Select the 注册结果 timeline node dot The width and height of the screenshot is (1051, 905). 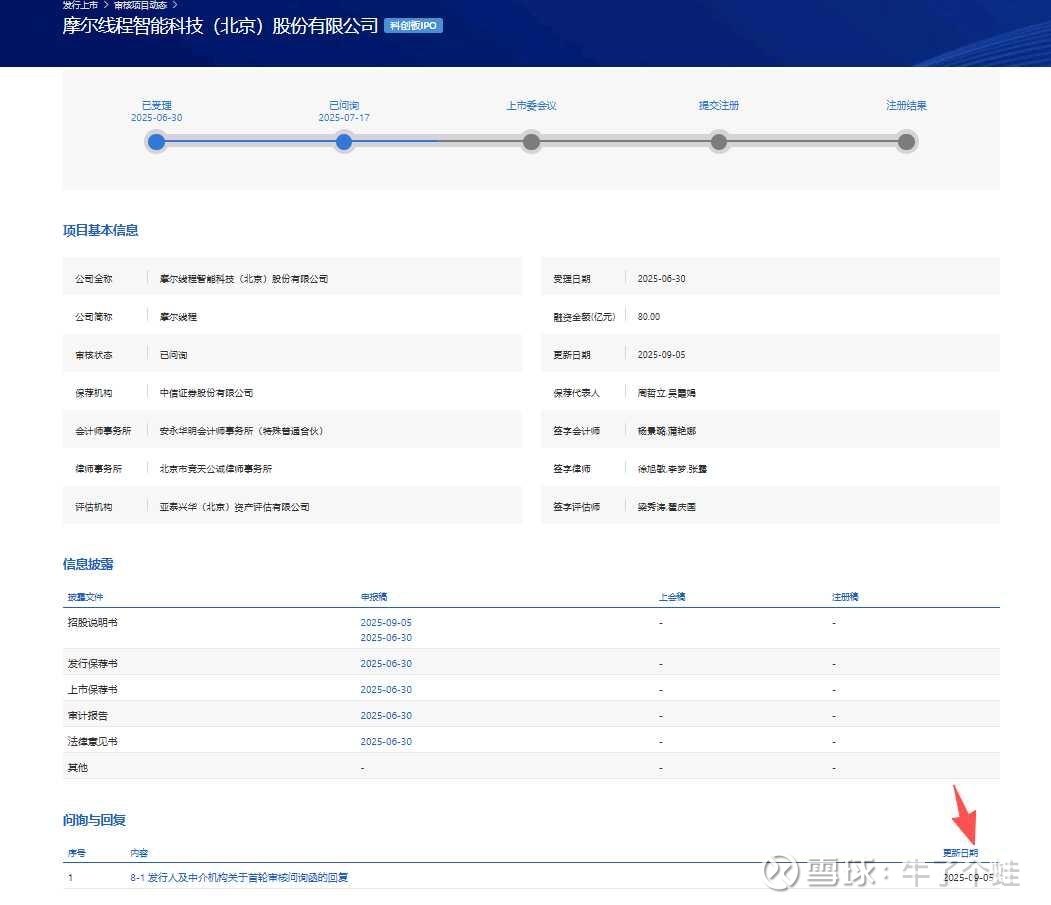tap(906, 141)
